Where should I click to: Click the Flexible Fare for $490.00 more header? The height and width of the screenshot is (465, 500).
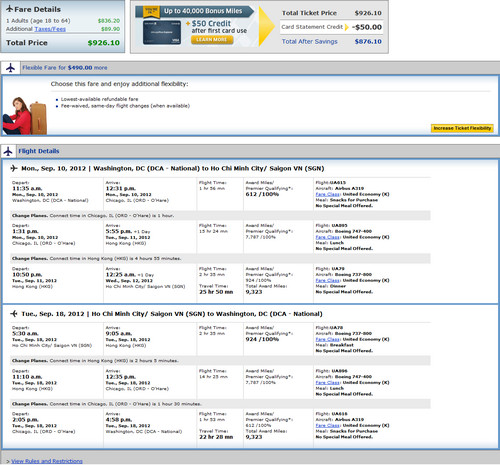coord(65,68)
